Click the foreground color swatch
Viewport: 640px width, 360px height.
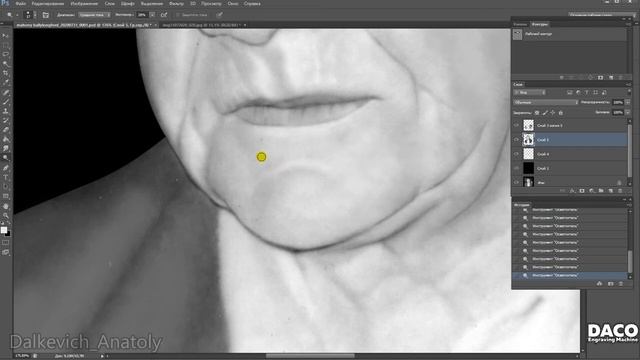4,230
